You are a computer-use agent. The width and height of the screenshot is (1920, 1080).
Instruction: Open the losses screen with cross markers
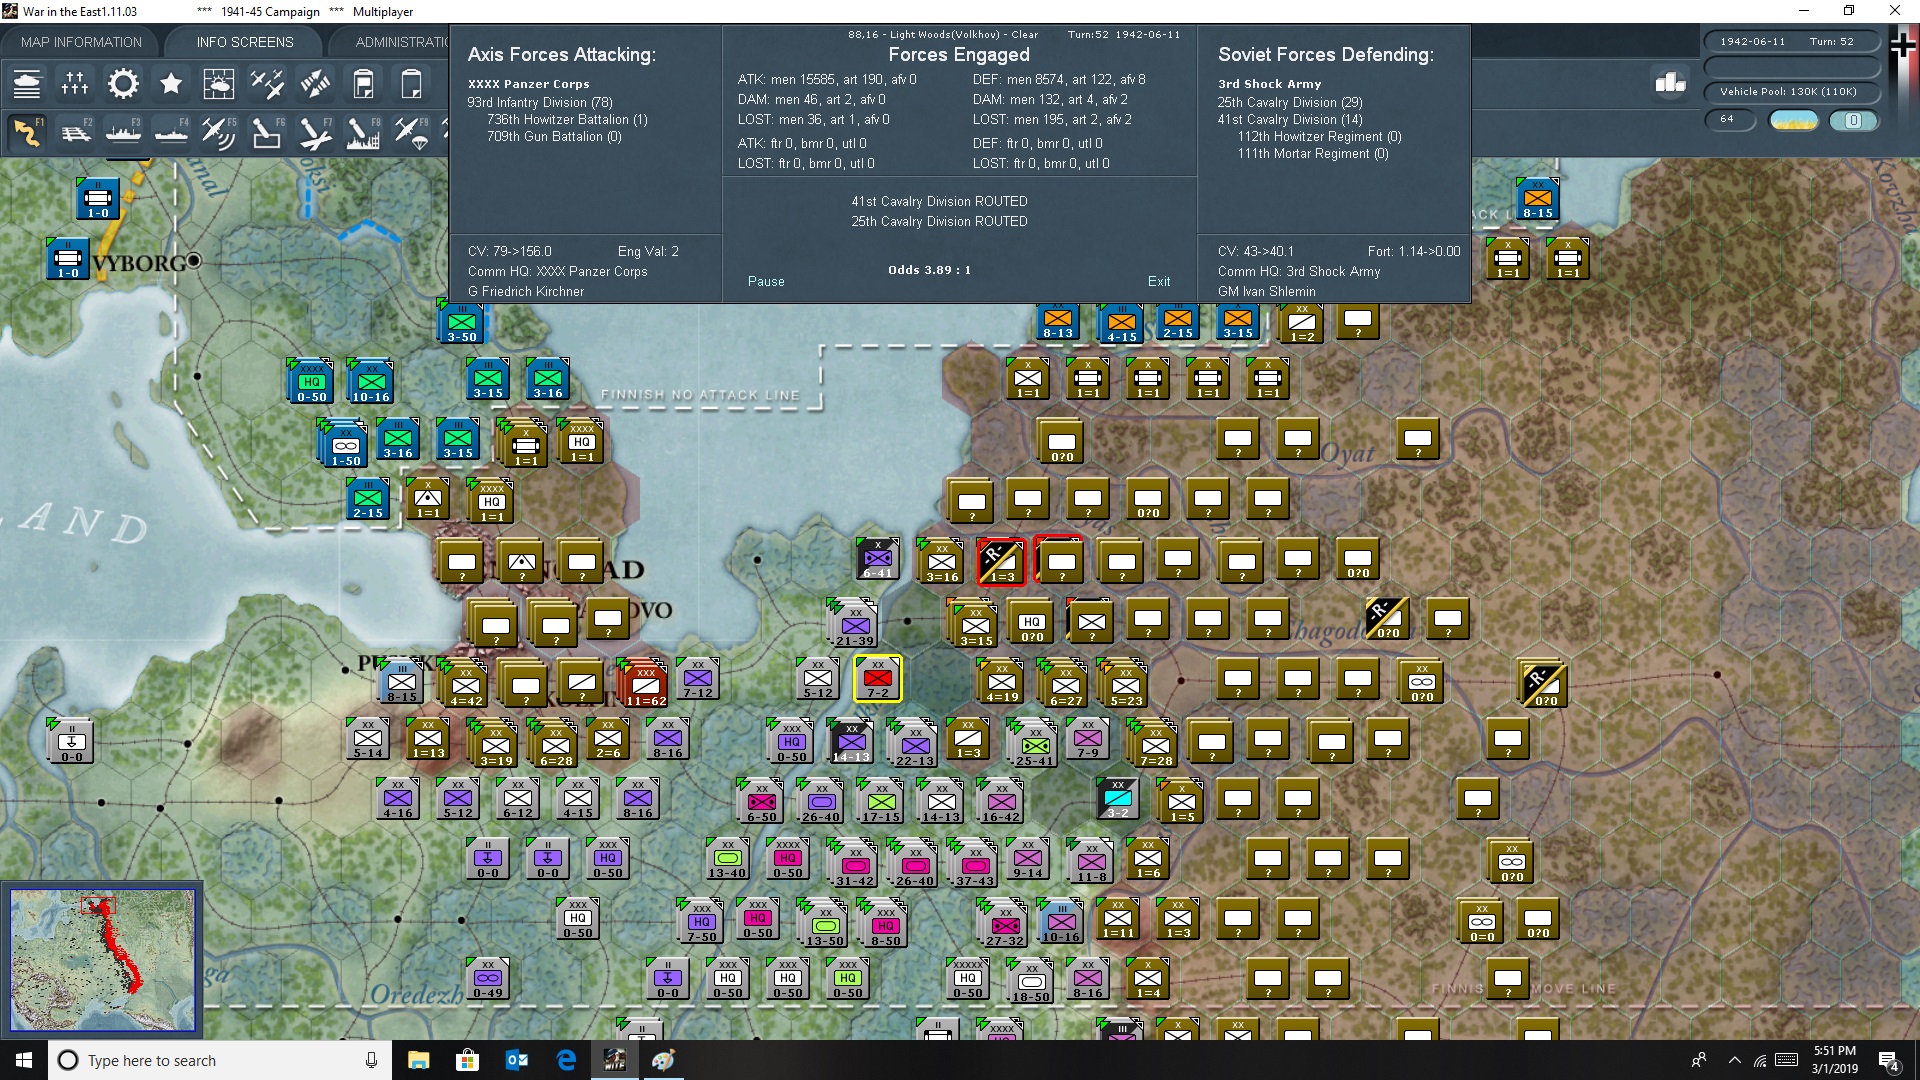(x=75, y=84)
